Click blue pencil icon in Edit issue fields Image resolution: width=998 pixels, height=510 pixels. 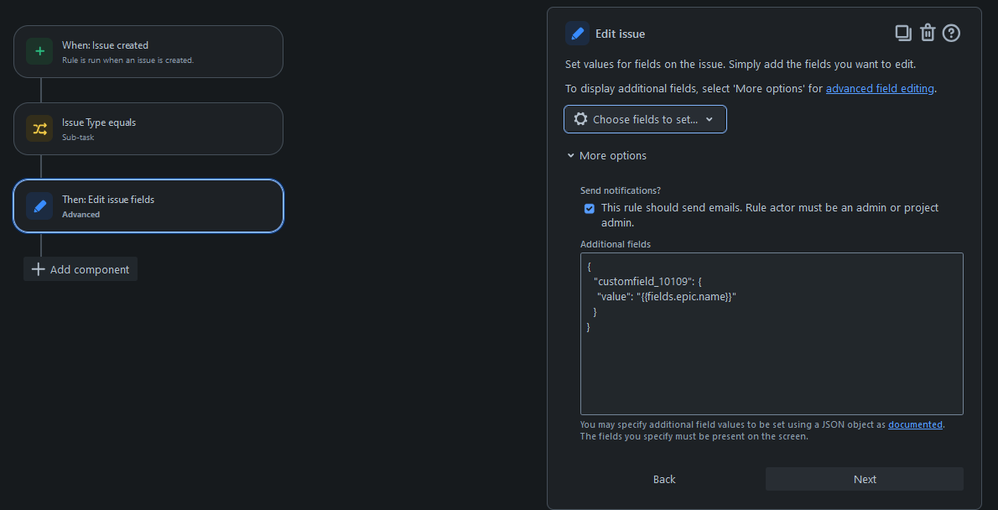point(39,206)
